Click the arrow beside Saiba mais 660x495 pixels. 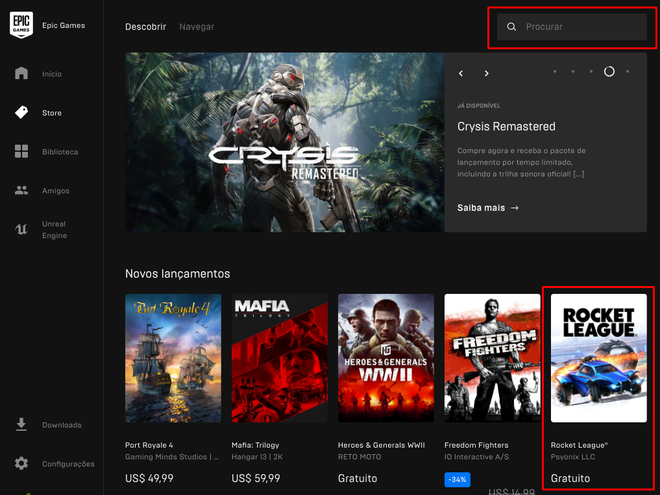tap(514, 208)
